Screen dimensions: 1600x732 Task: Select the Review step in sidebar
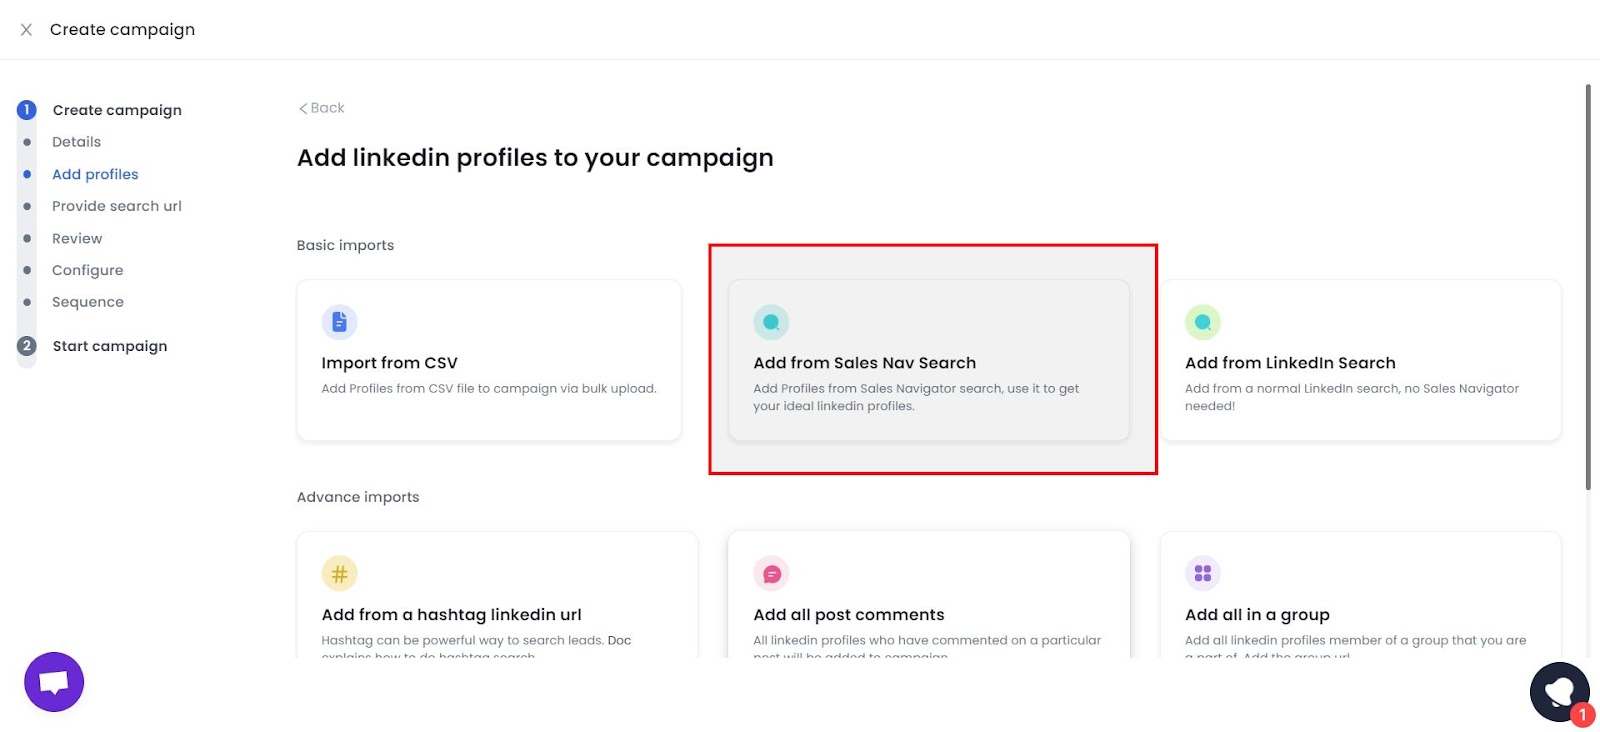coord(77,238)
